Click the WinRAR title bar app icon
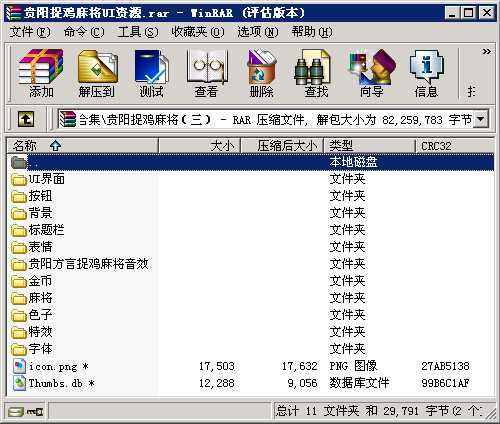This screenshot has height=424, width=500. (x=14, y=13)
